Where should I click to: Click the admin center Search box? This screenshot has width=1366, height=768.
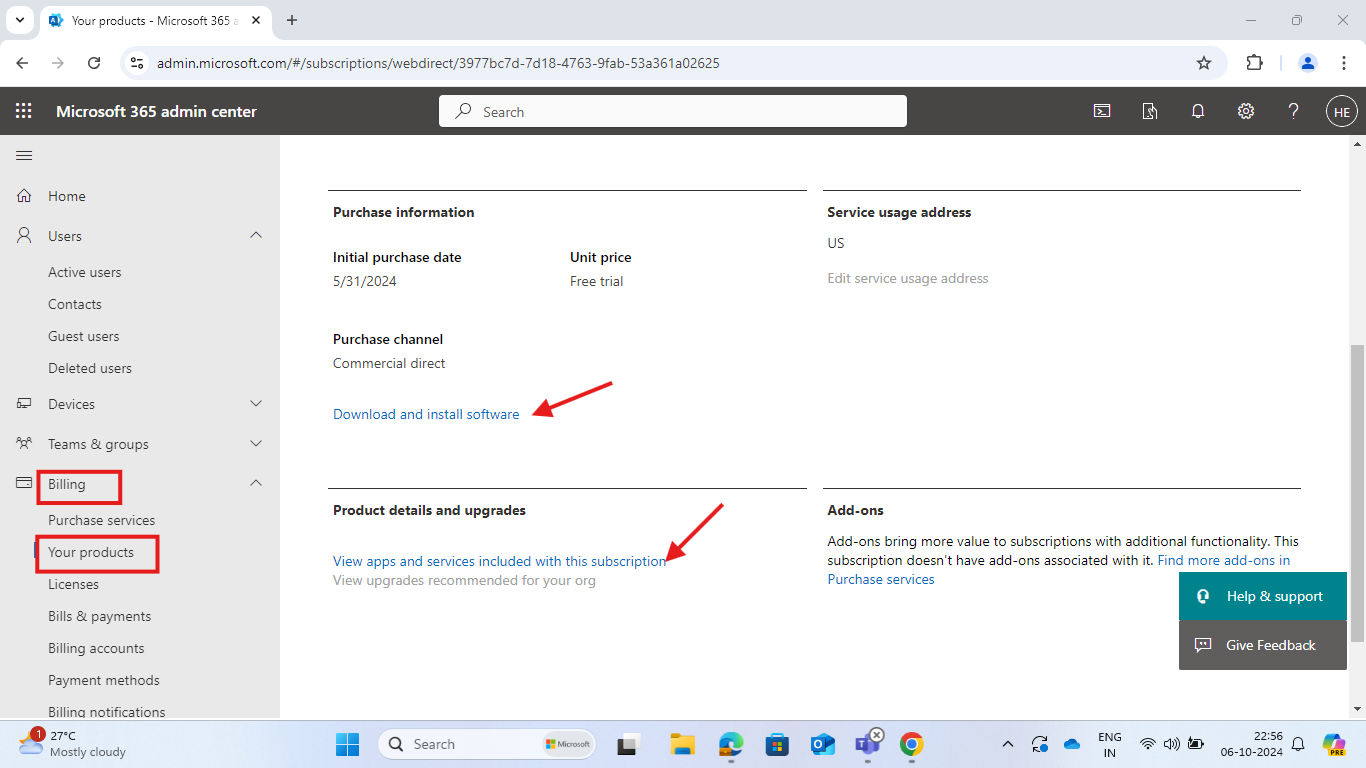point(673,111)
